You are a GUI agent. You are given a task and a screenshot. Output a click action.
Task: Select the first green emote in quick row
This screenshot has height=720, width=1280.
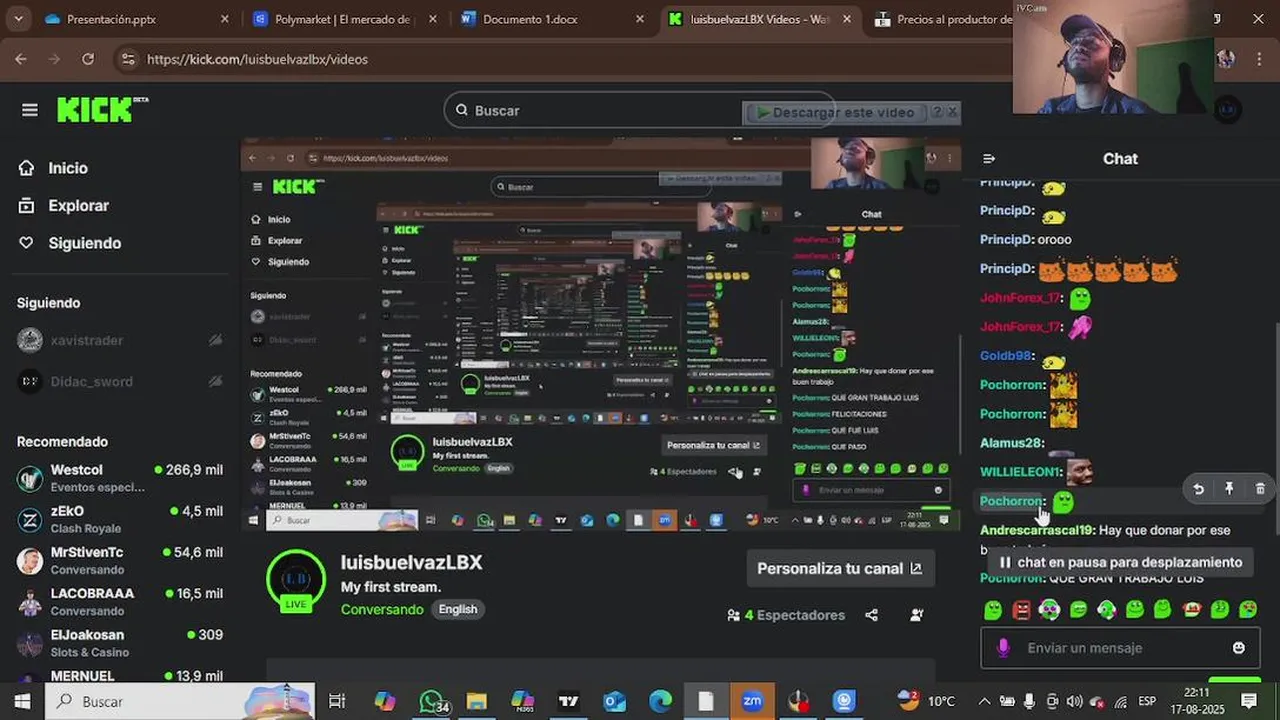pos(992,609)
